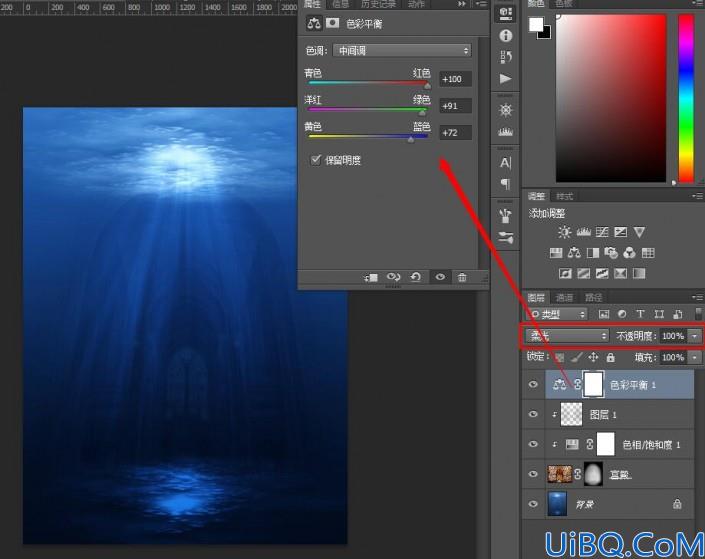
Task: Hide the 背景 layer
Action: point(533,504)
